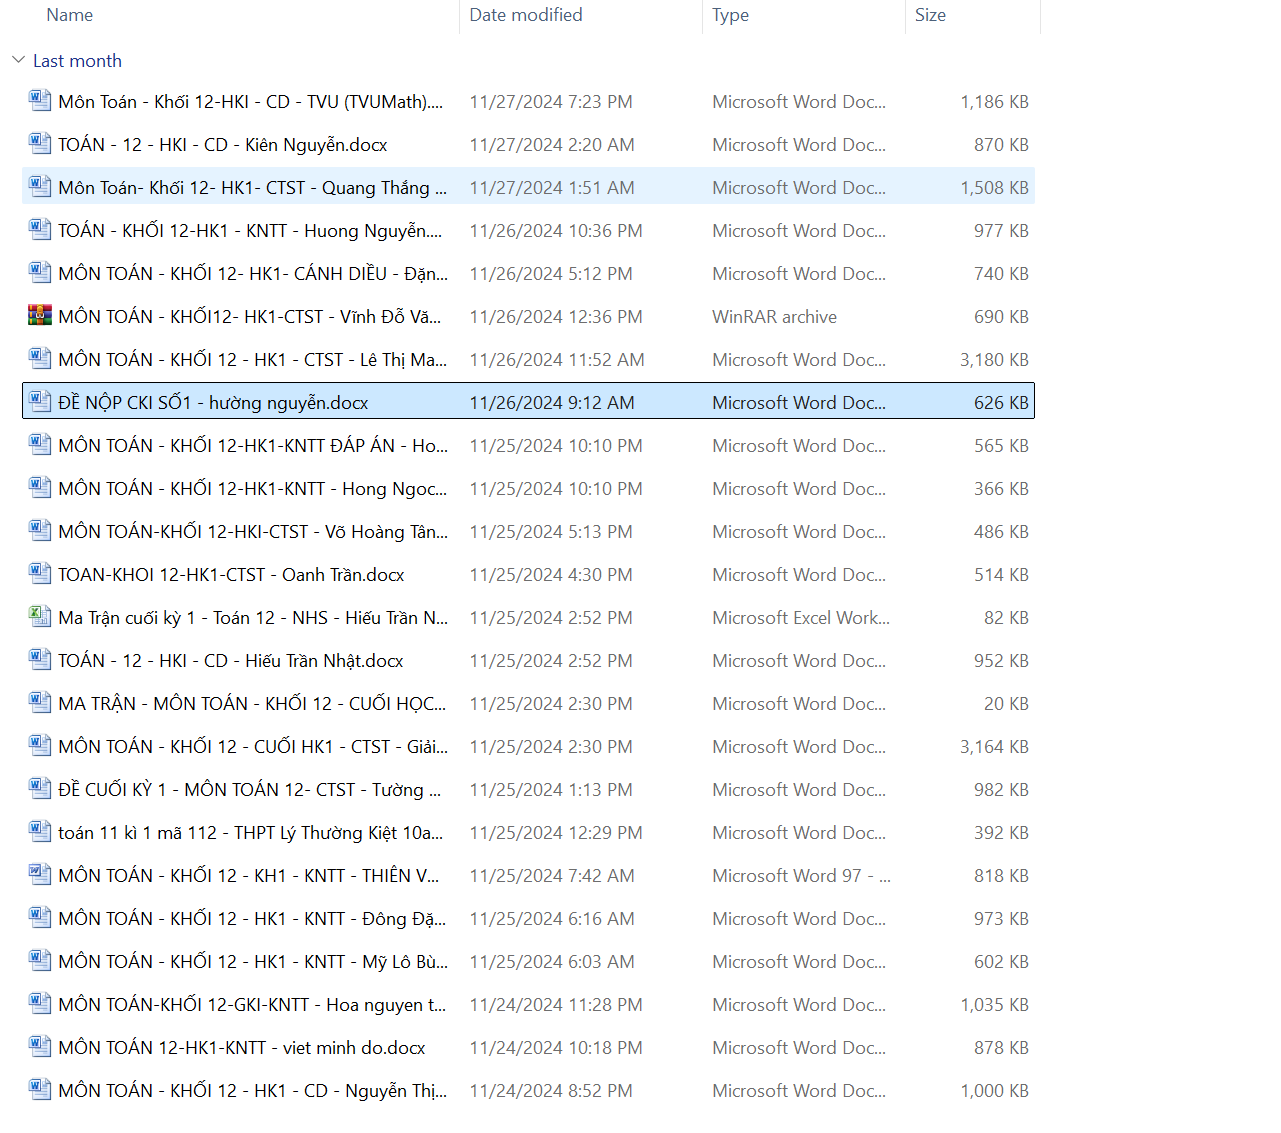Click the 3,164 KB size cell
The height and width of the screenshot is (1133, 1281).
(x=994, y=747)
